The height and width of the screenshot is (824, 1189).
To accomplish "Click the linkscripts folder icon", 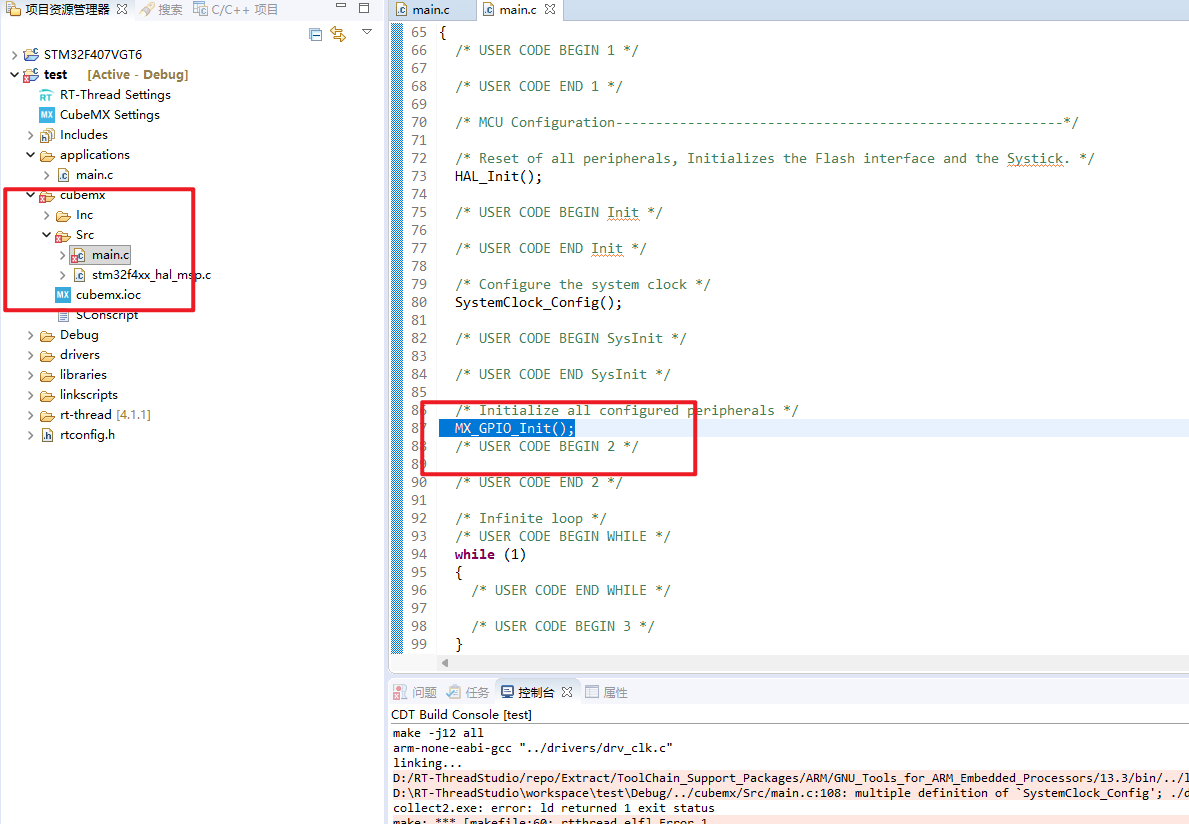I will coord(47,395).
